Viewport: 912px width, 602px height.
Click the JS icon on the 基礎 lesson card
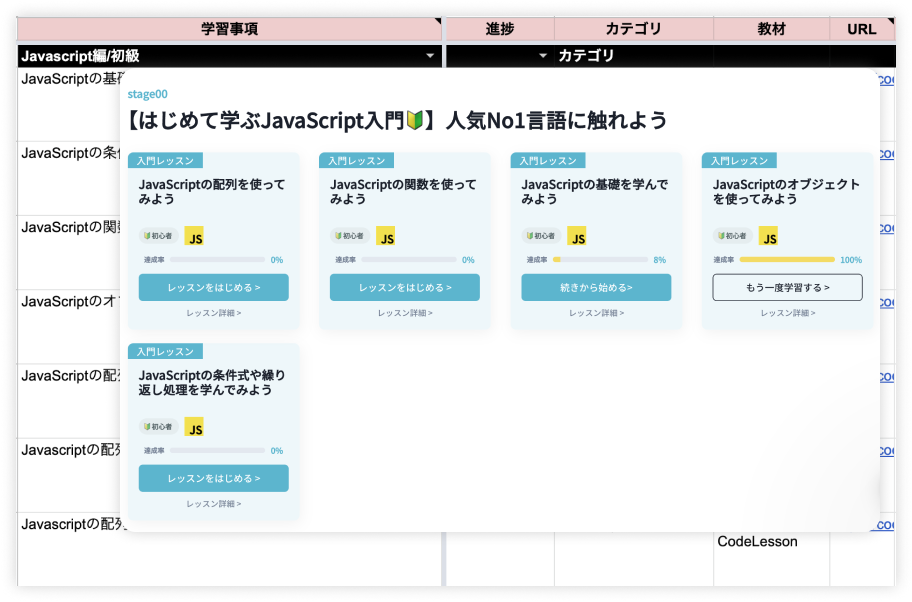pyautogui.click(x=577, y=237)
